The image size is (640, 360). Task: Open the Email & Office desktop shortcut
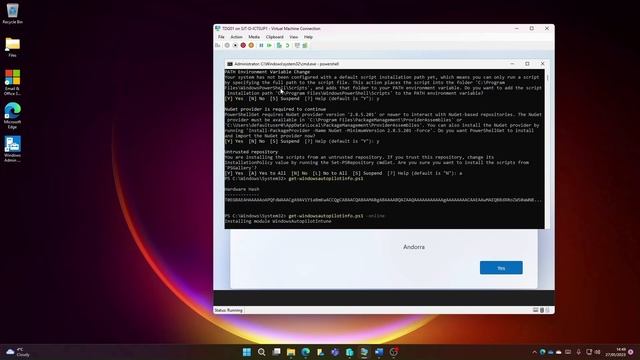coord(13,82)
